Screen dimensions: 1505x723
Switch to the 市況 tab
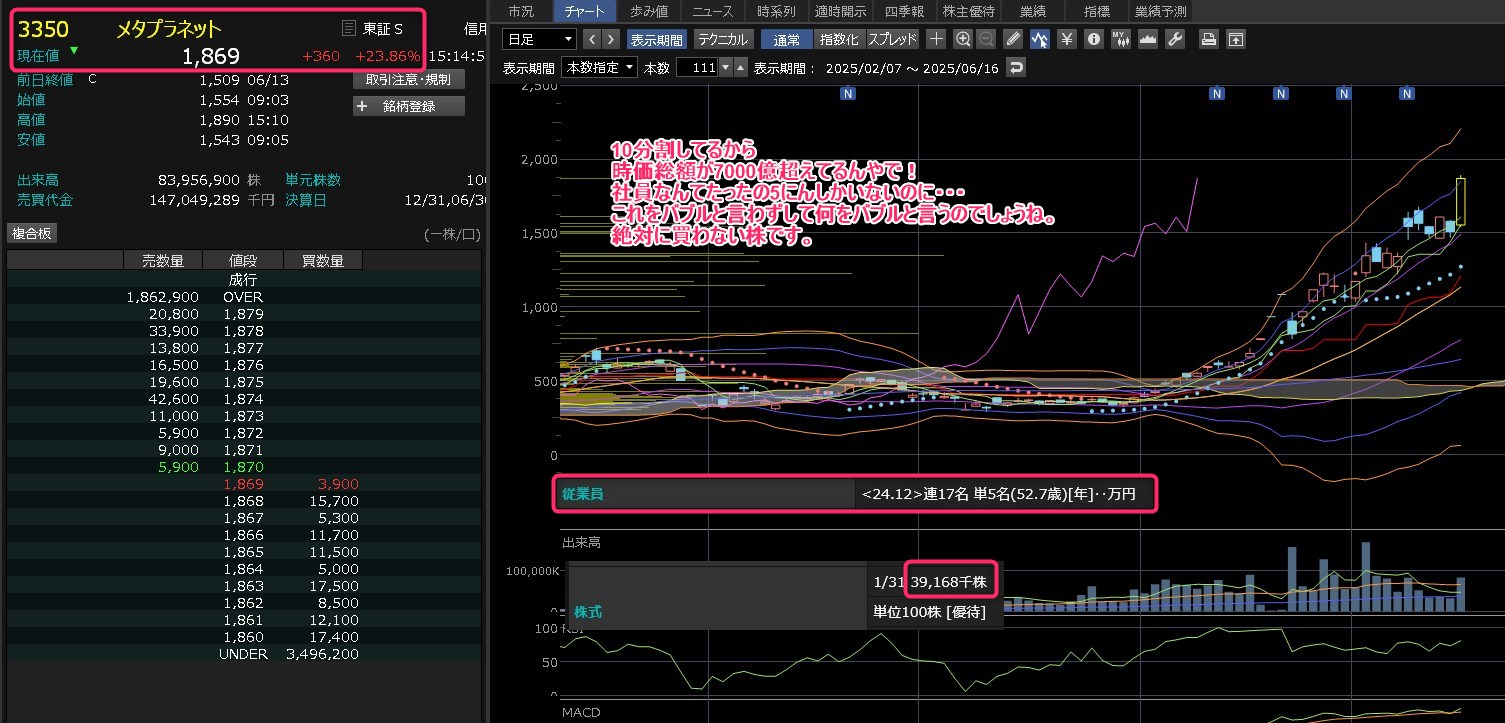pyautogui.click(x=521, y=11)
